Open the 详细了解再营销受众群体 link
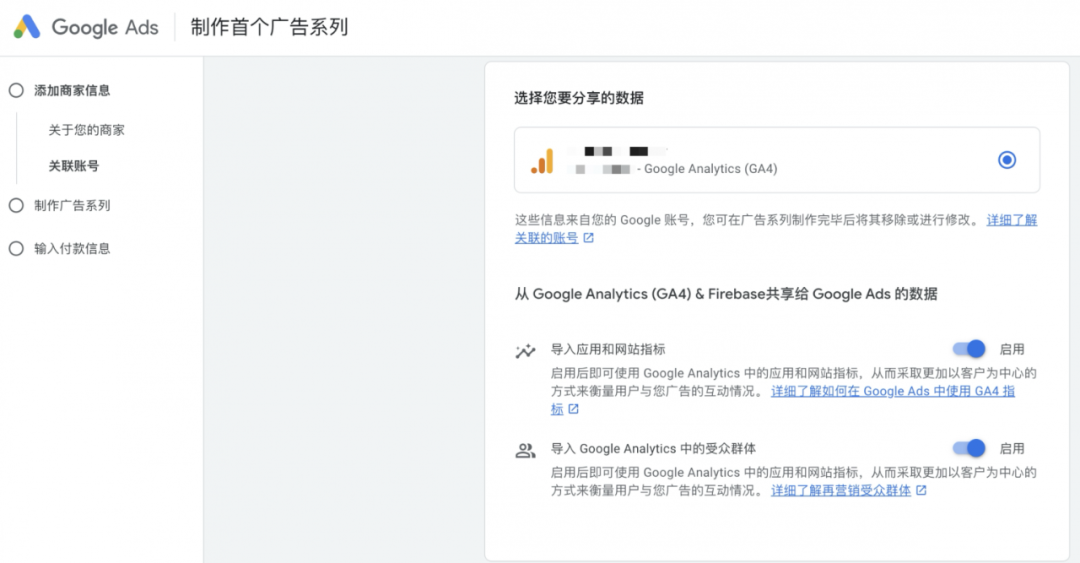 click(840, 490)
